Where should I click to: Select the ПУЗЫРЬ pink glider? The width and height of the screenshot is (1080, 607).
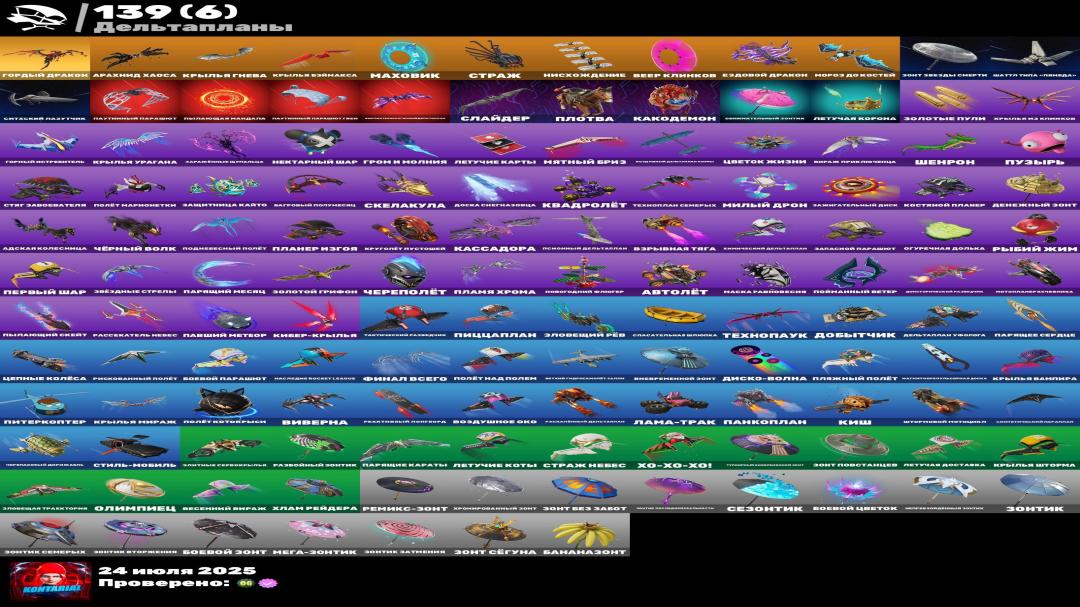click(1035, 145)
